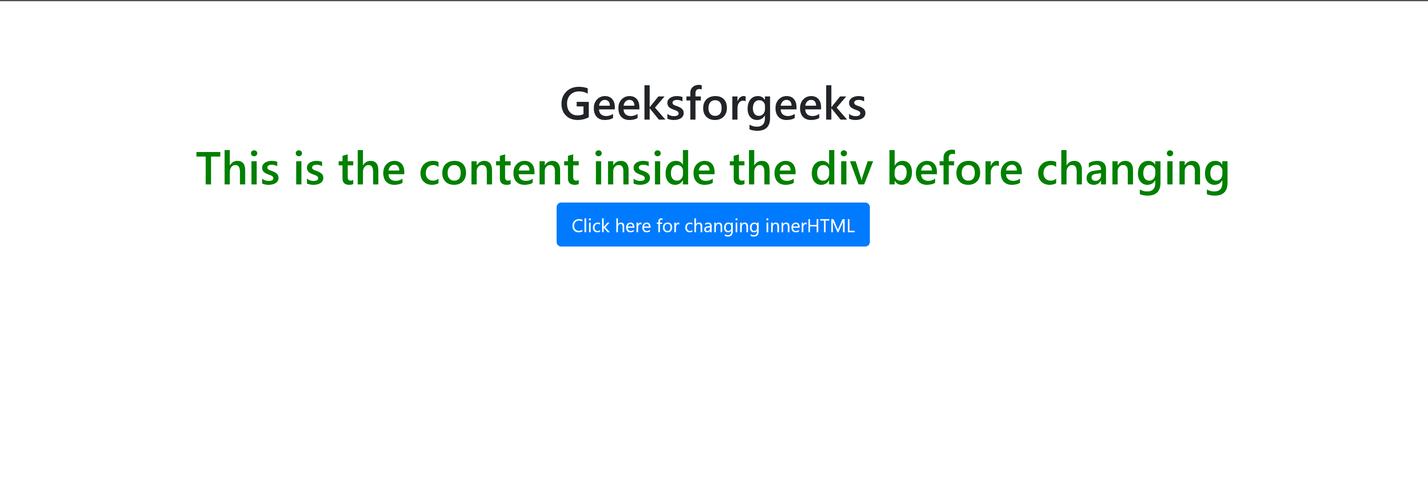Click the word 'for' on blue button
The height and width of the screenshot is (500, 1428).
coord(668,226)
